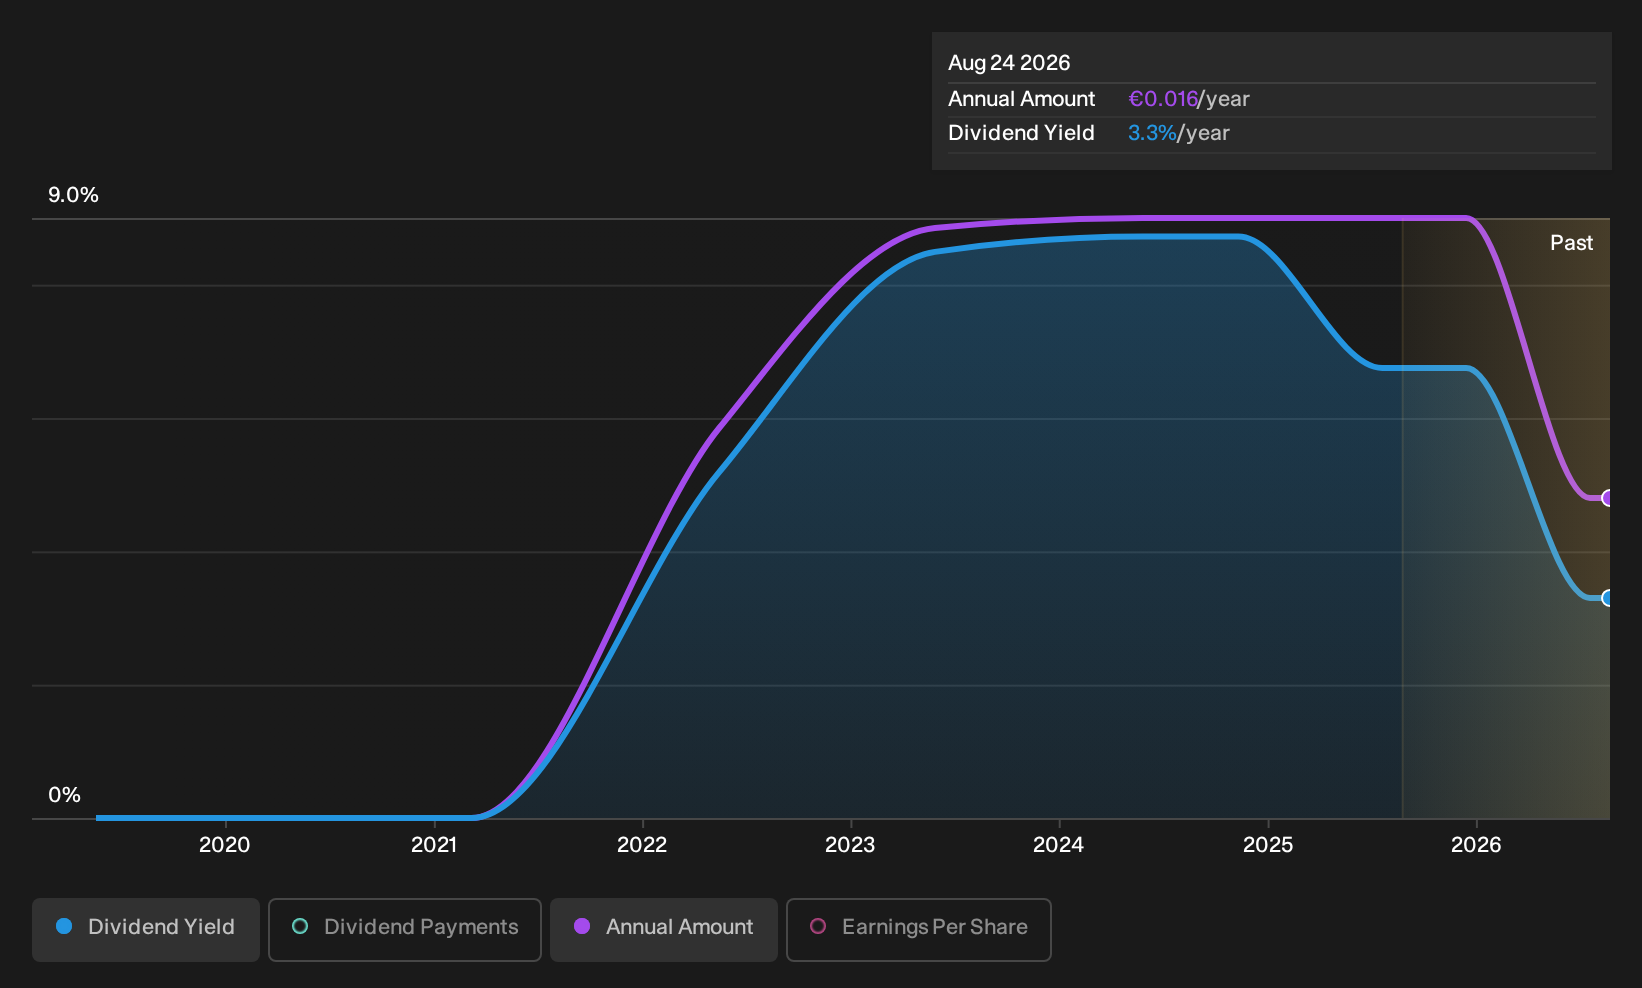The width and height of the screenshot is (1642, 988).
Task: Click the pink Earnings Per Share circle
Action: [818, 927]
